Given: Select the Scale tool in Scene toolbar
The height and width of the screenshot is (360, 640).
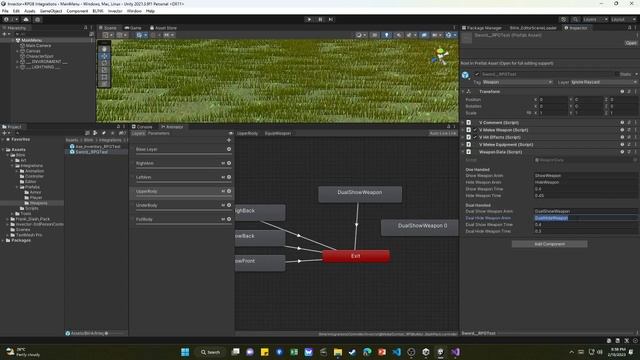Looking at the screenshot, I should point(104,70).
